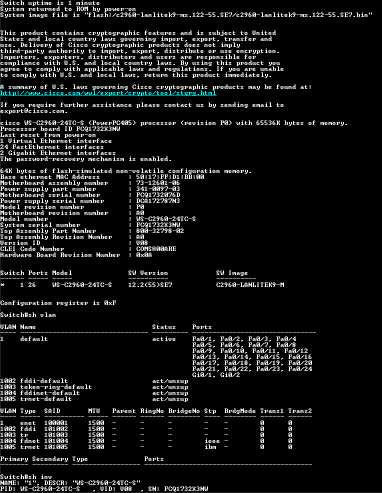This screenshot has height=493, width=382.
Task: Click the '24 FastEthernet interfaces' line
Action: tap(52, 147)
